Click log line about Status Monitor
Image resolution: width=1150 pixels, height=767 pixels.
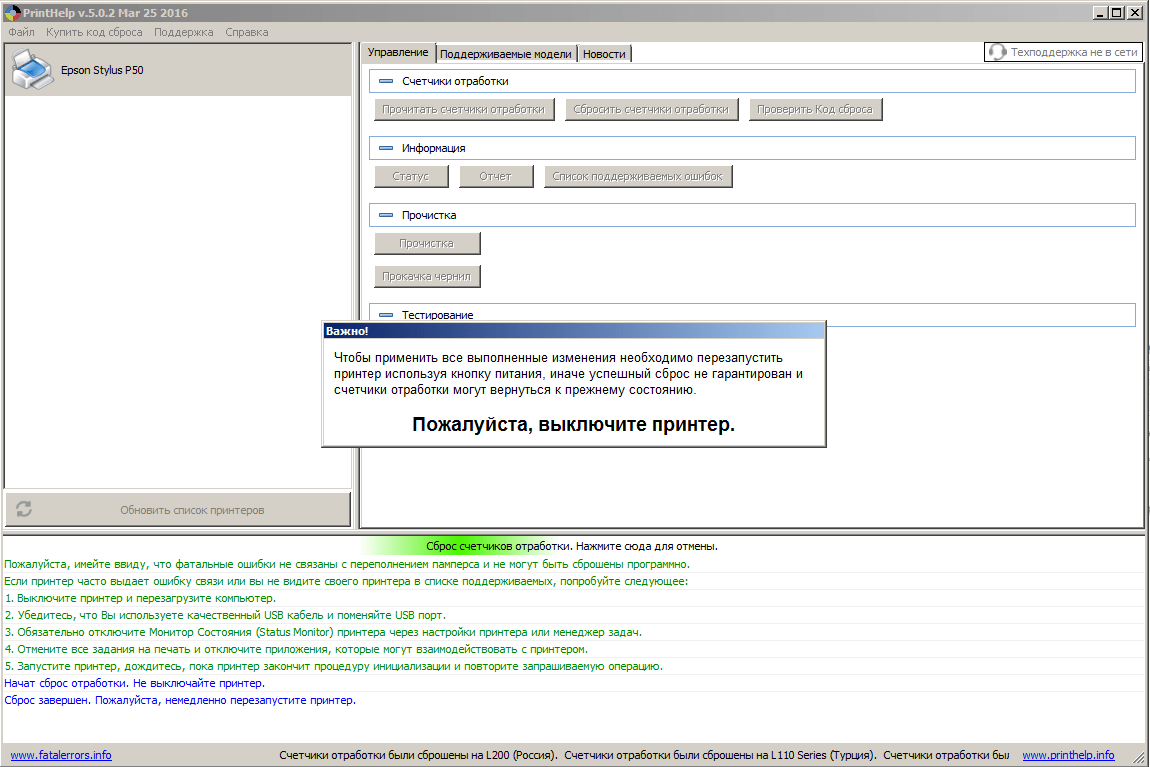tap(323, 632)
